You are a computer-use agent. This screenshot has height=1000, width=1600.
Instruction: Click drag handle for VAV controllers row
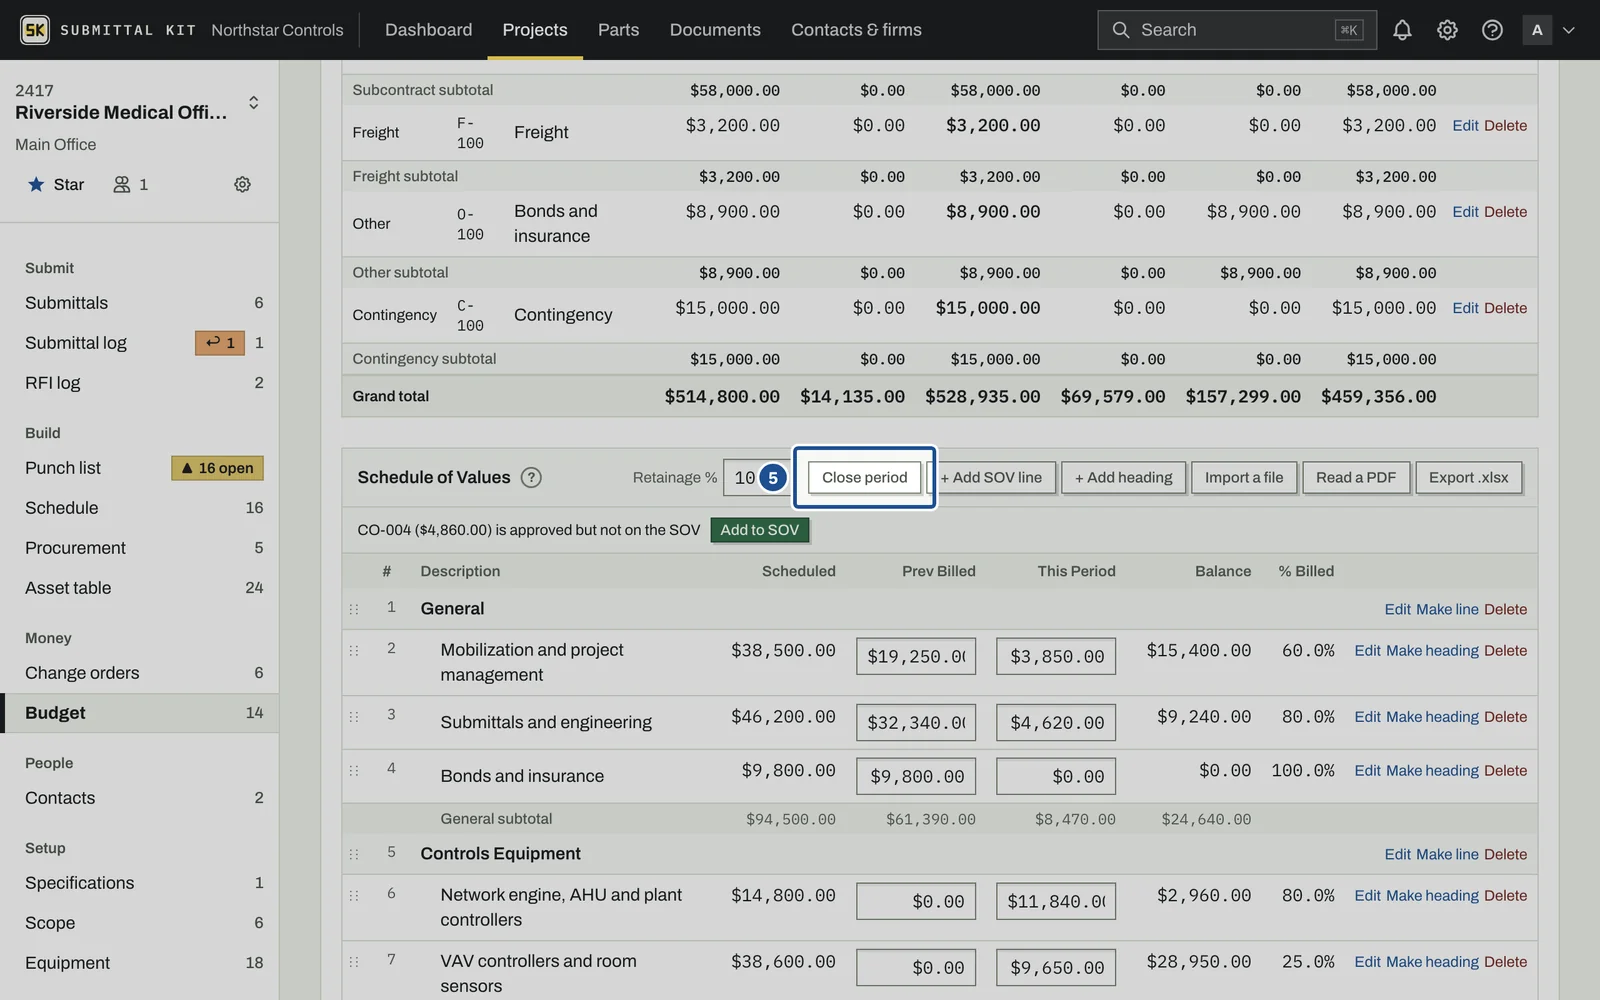354,962
